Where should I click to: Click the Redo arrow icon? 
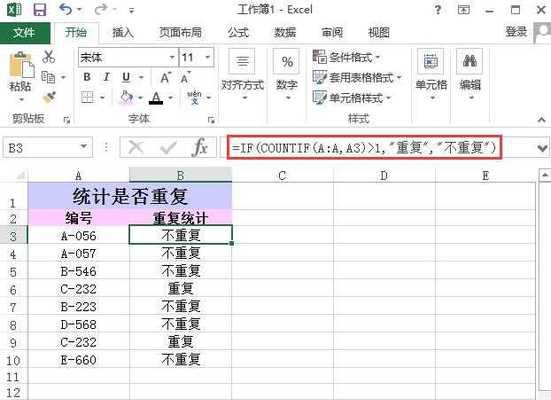[x=101, y=9]
